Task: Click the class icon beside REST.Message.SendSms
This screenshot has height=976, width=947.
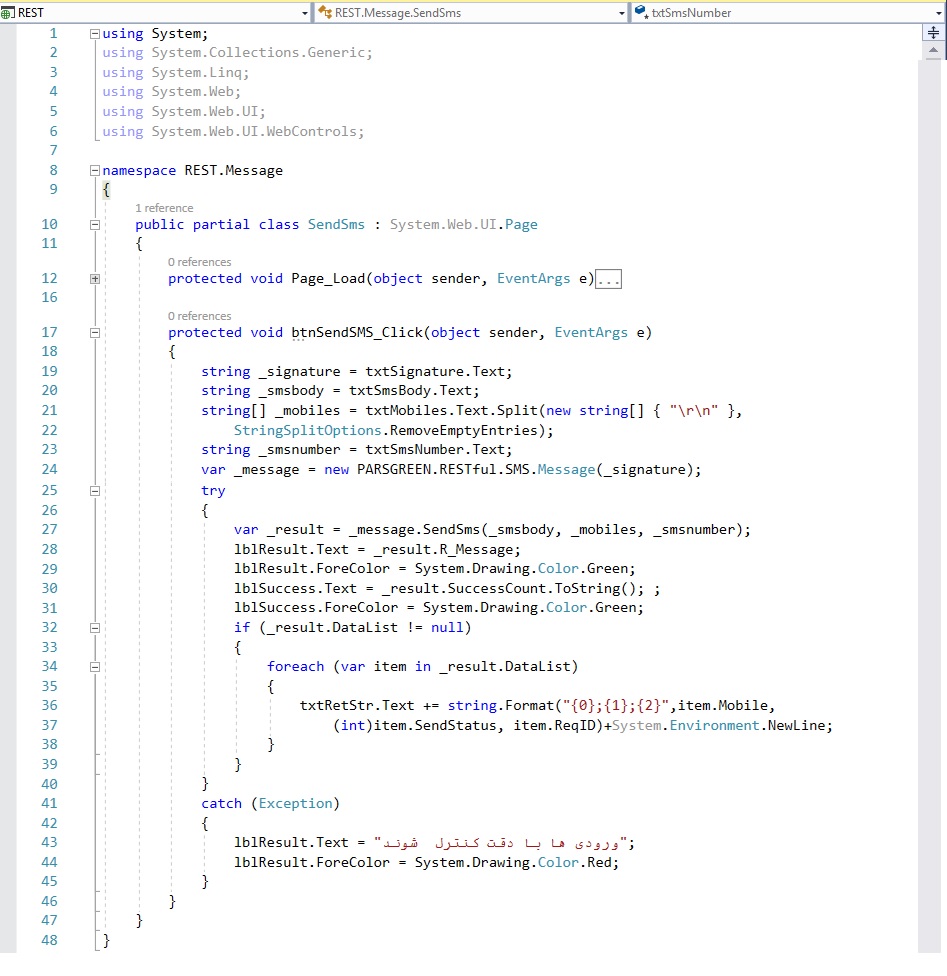Action: point(324,13)
